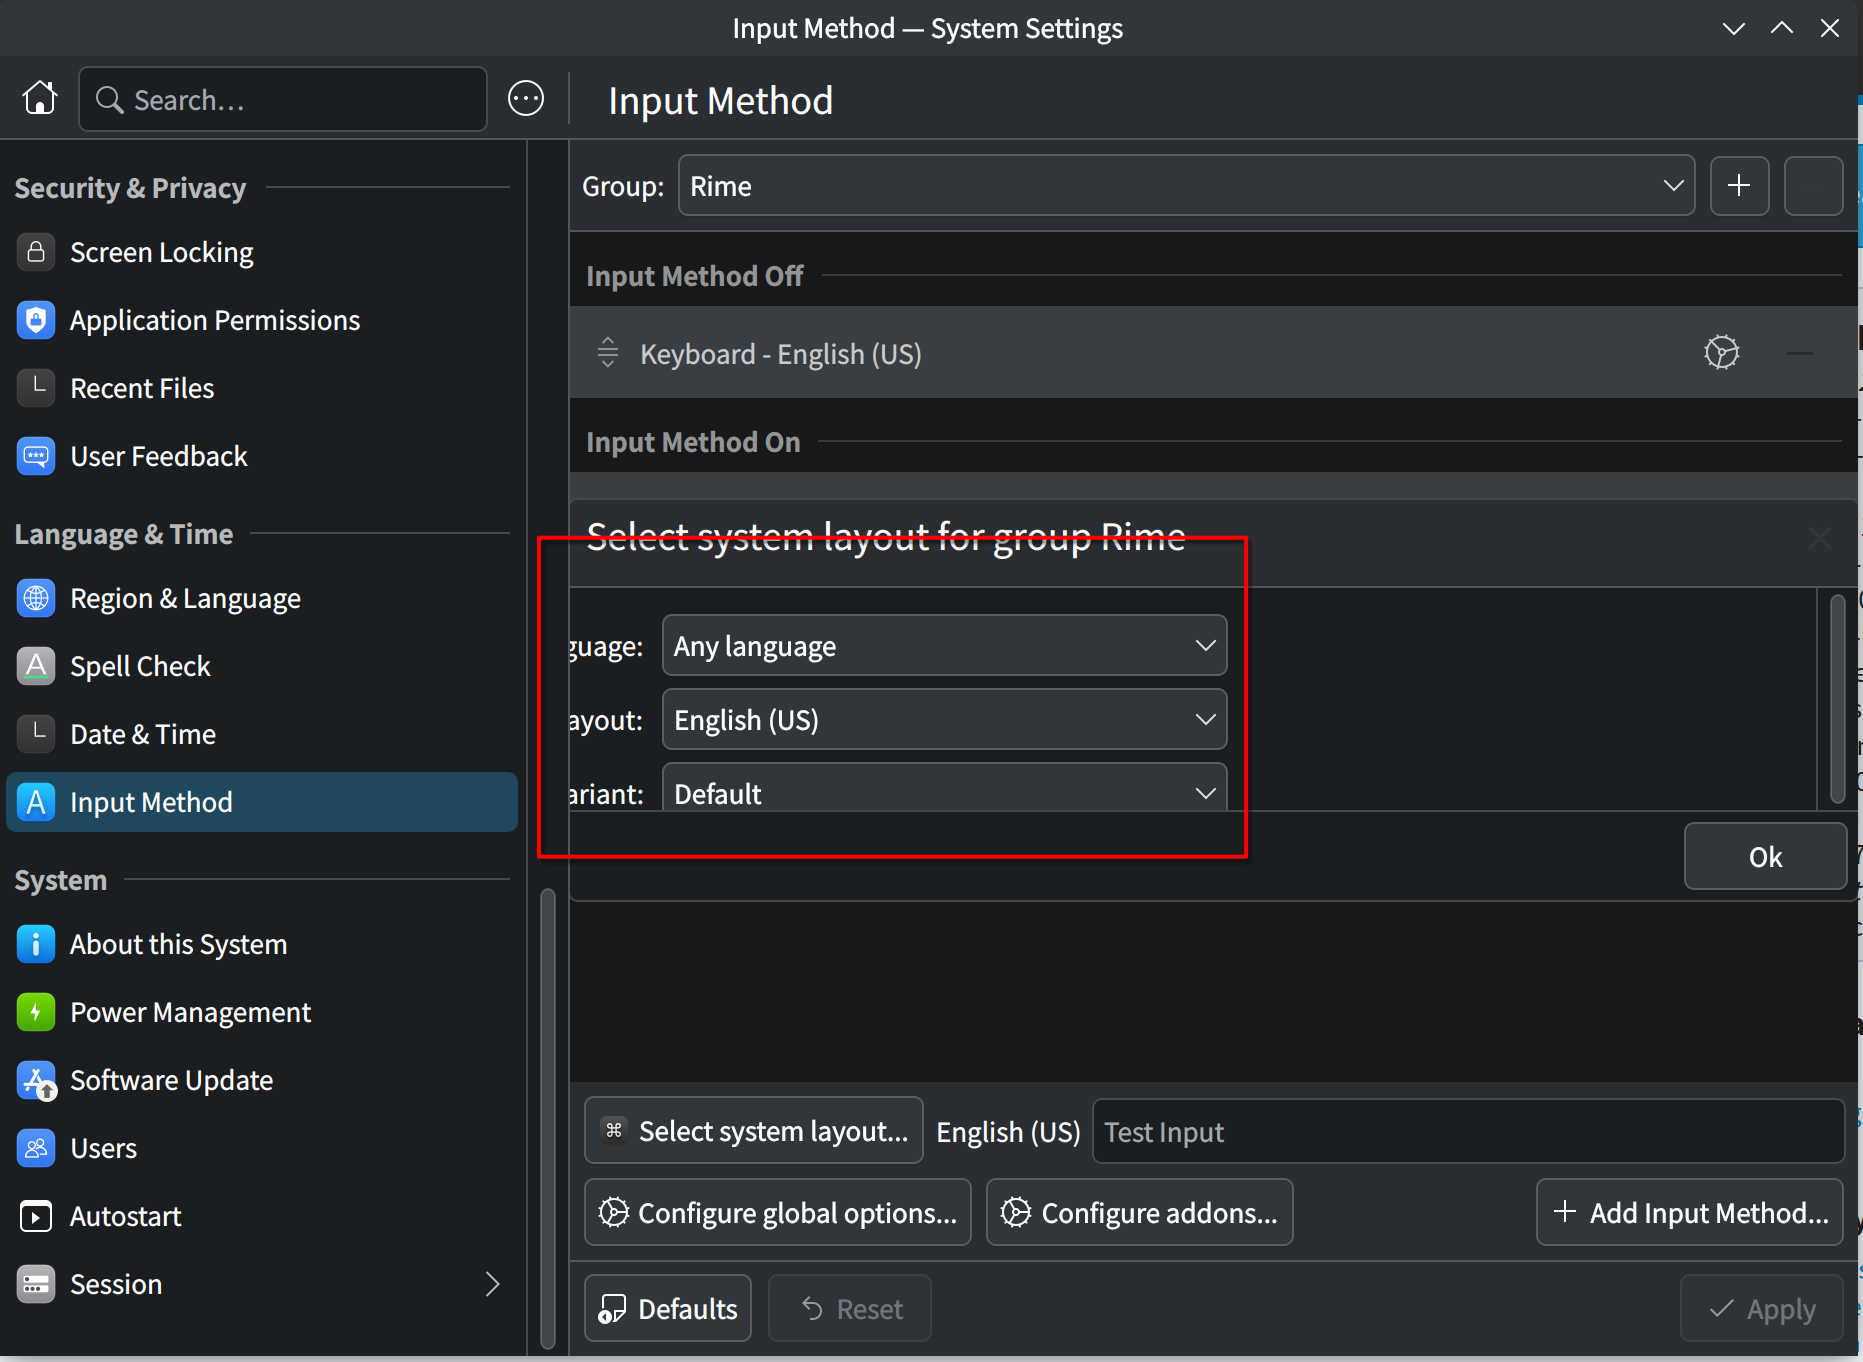
Task: Open Date & Time settings
Action: (x=262, y=734)
